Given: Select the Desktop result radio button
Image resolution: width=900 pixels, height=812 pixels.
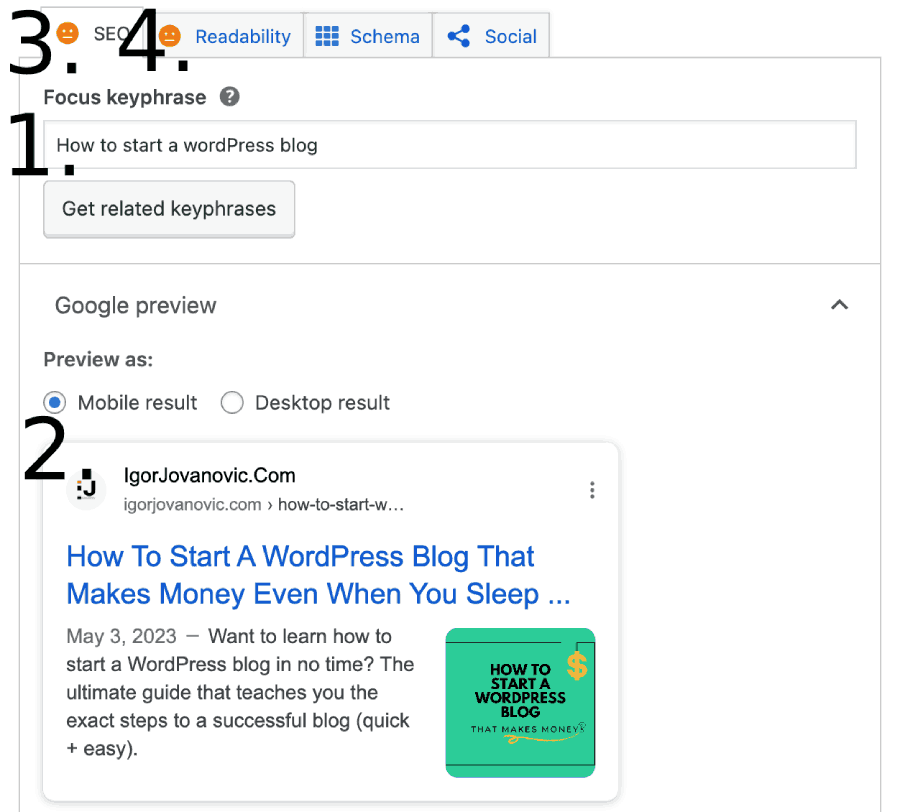Looking at the screenshot, I should point(232,402).
